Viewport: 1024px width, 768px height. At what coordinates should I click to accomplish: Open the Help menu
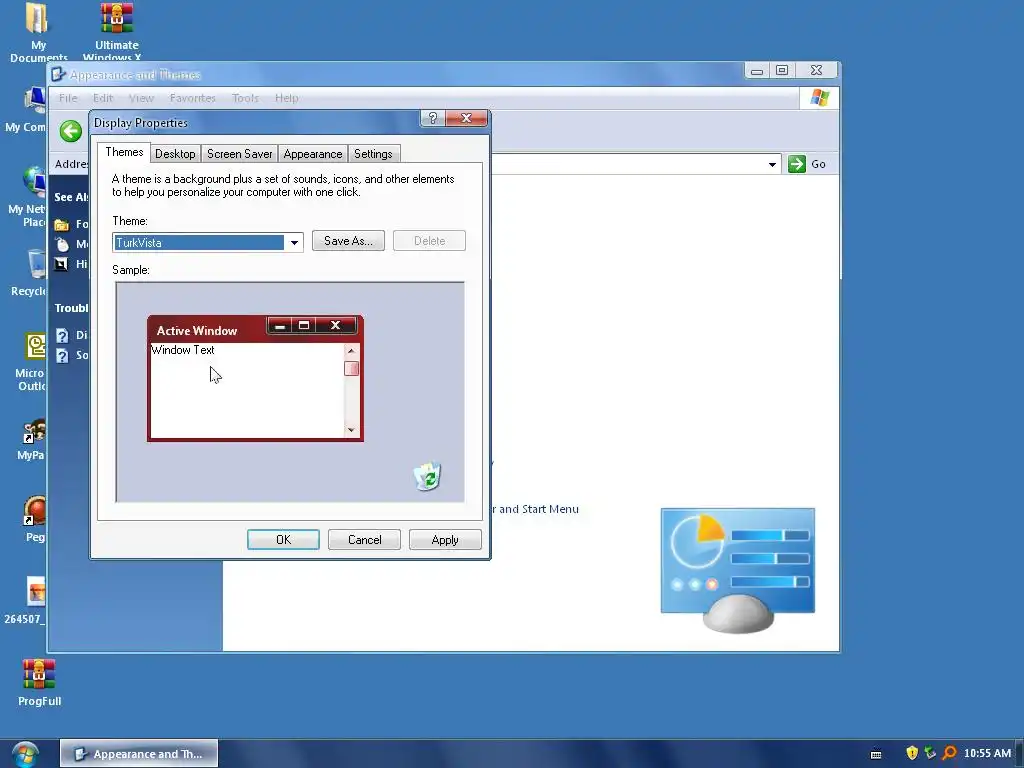pyautogui.click(x=286, y=98)
